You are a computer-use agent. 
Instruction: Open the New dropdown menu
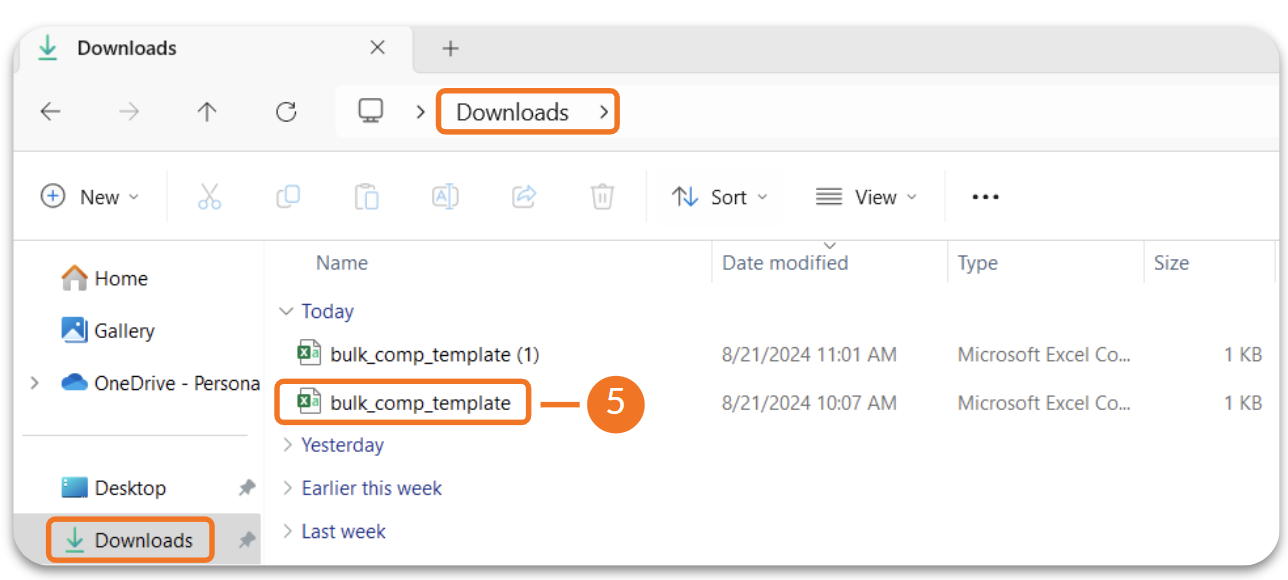point(90,197)
